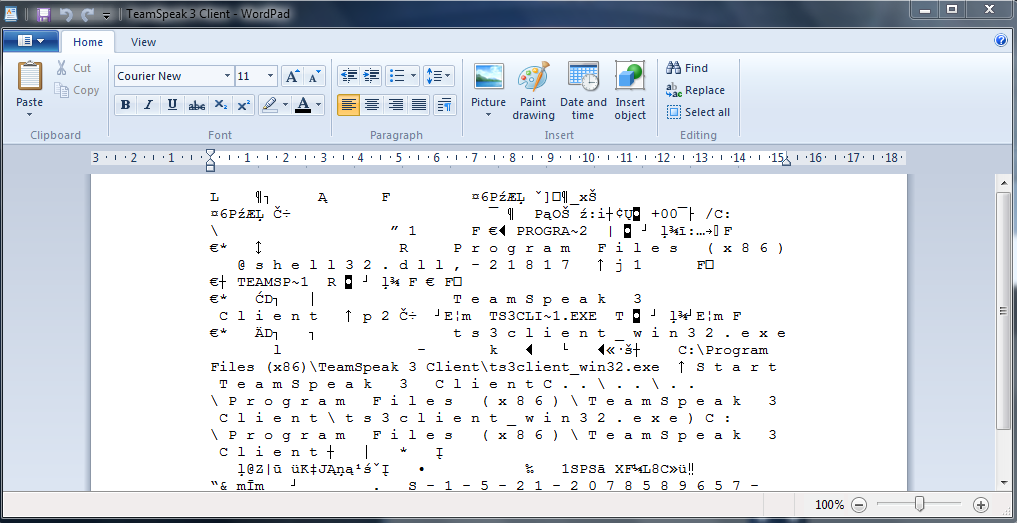Click the "TEAMSP~1" text in document
This screenshot has width=1017, height=523.
pyautogui.click(x=272, y=282)
